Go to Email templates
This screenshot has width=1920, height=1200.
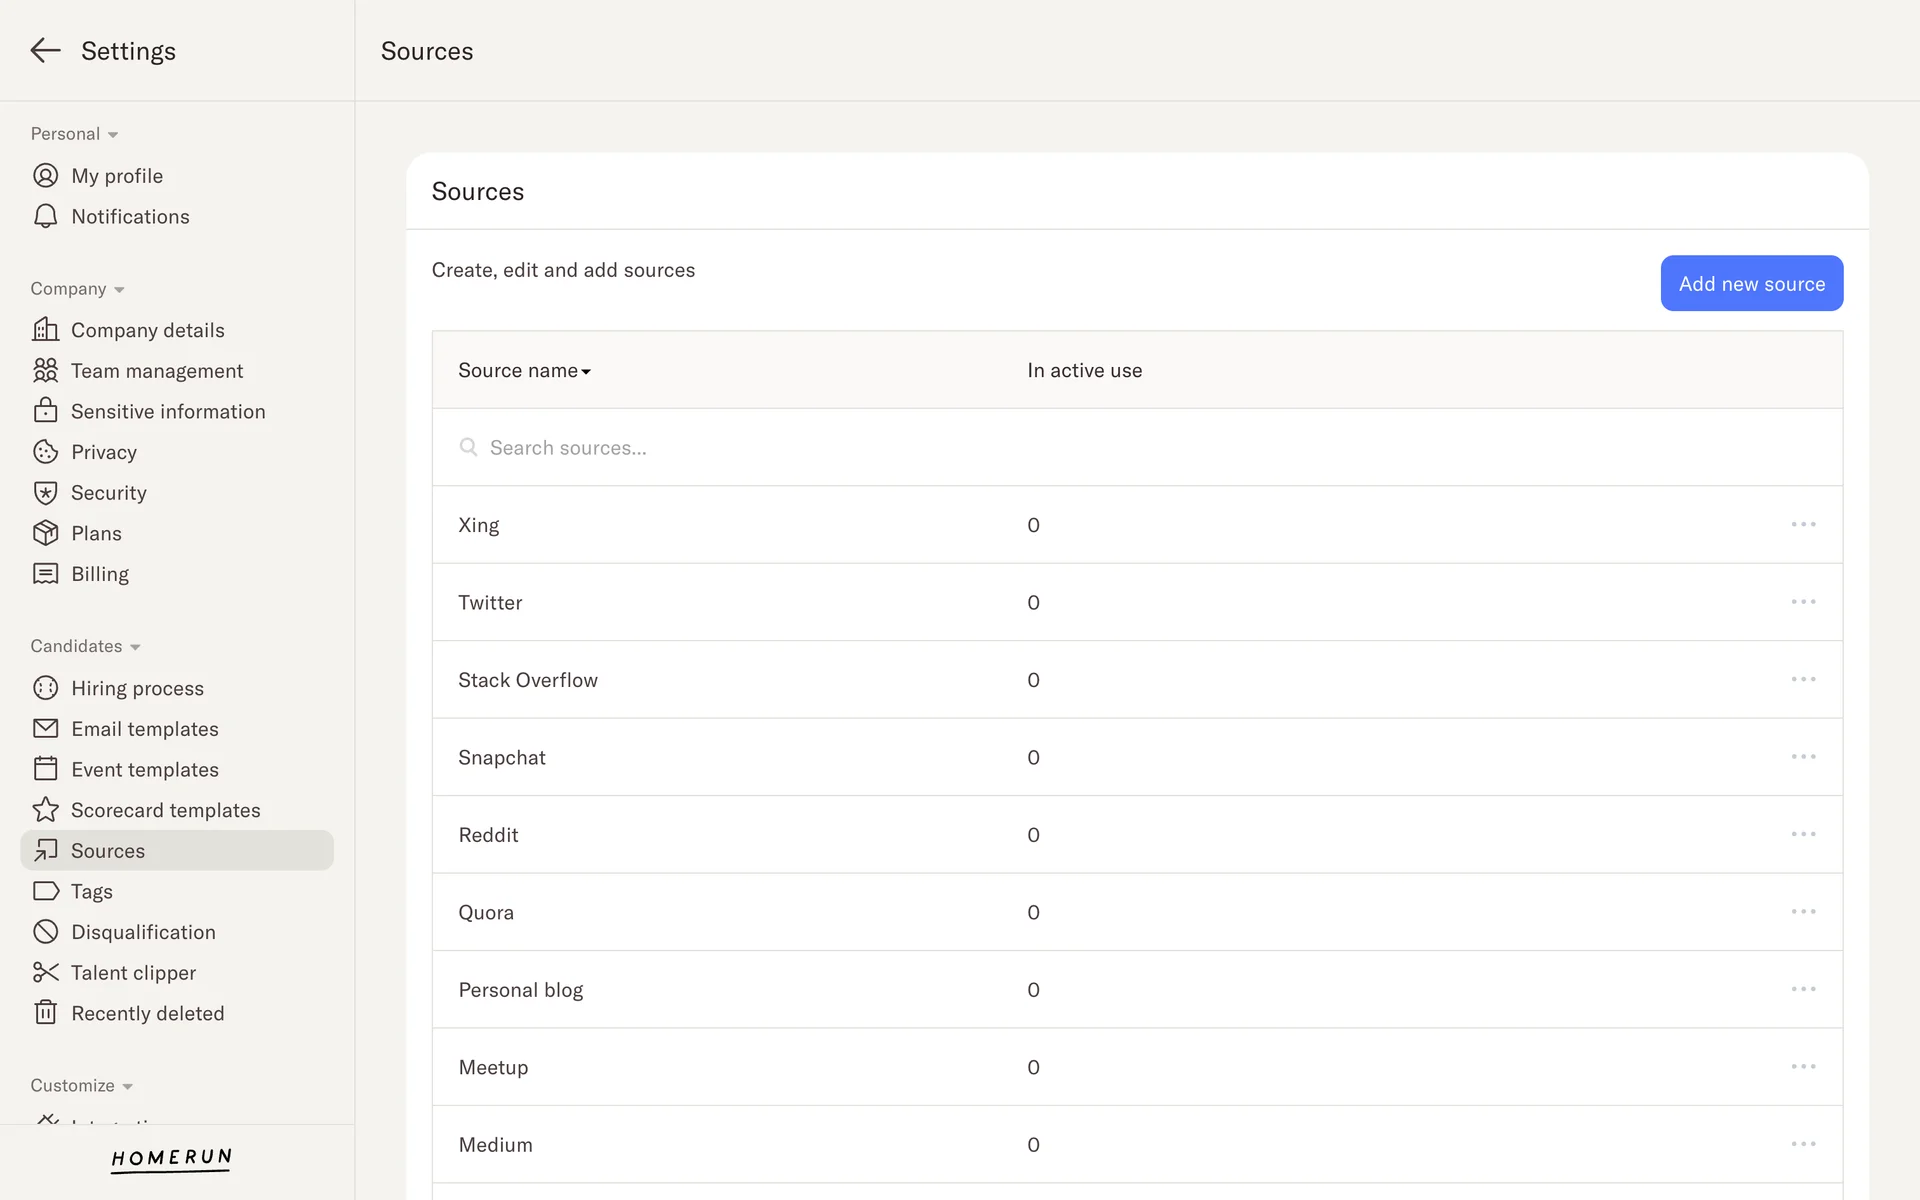(x=144, y=729)
